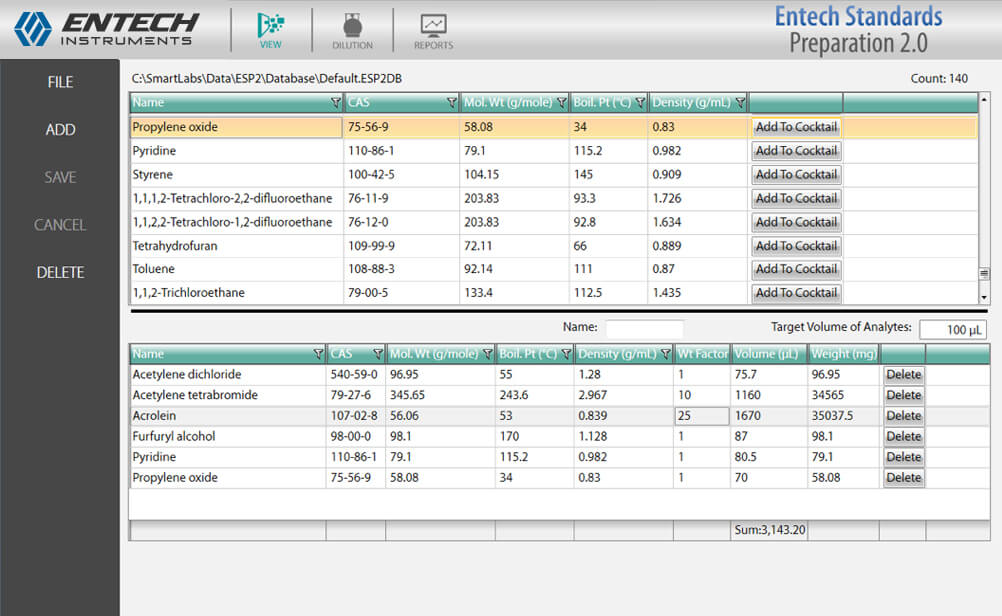The image size is (1002, 616).
Task: Delete Acetylene dichloride from cocktail
Action: pyautogui.click(x=904, y=374)
